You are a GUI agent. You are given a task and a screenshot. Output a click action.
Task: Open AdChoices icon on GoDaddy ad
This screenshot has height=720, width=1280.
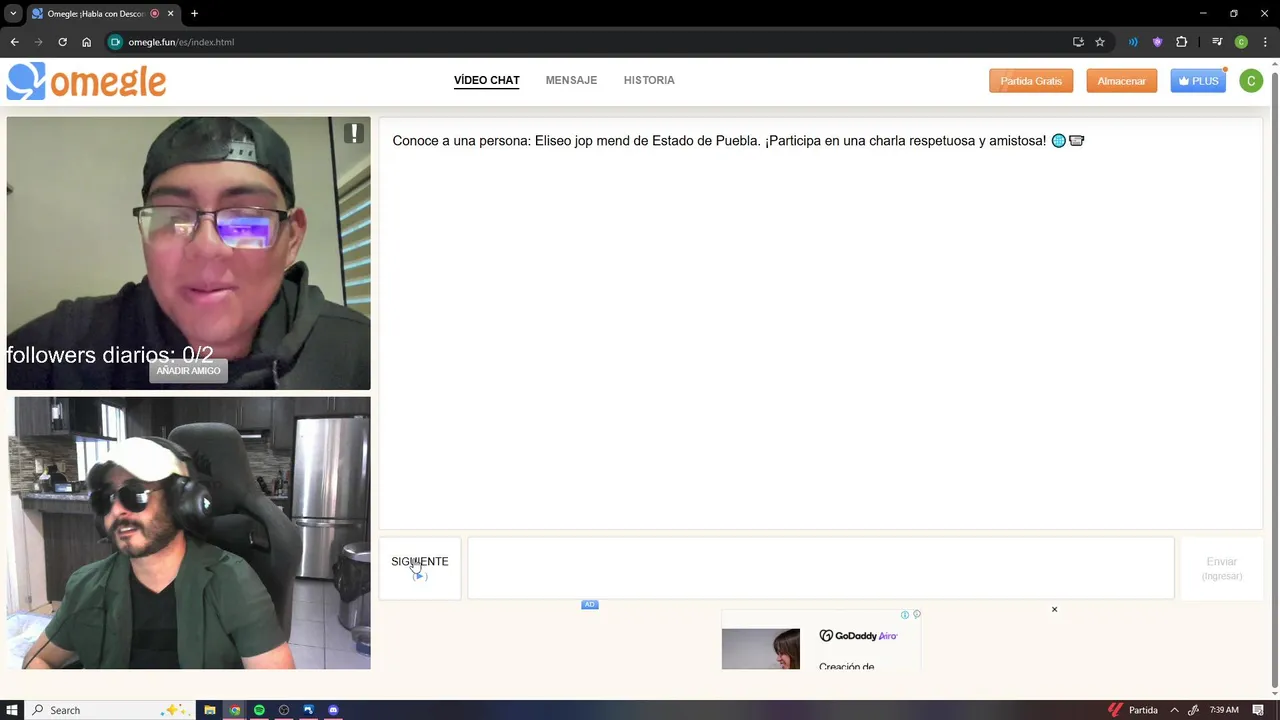click(917, 615)
